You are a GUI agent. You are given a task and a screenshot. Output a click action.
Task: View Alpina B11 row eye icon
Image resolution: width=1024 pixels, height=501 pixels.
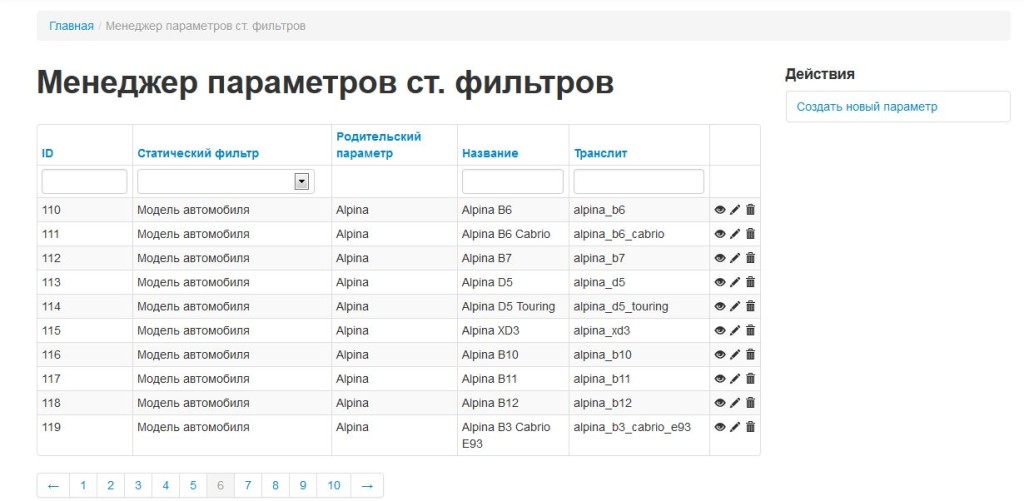(x=720, y=379)
